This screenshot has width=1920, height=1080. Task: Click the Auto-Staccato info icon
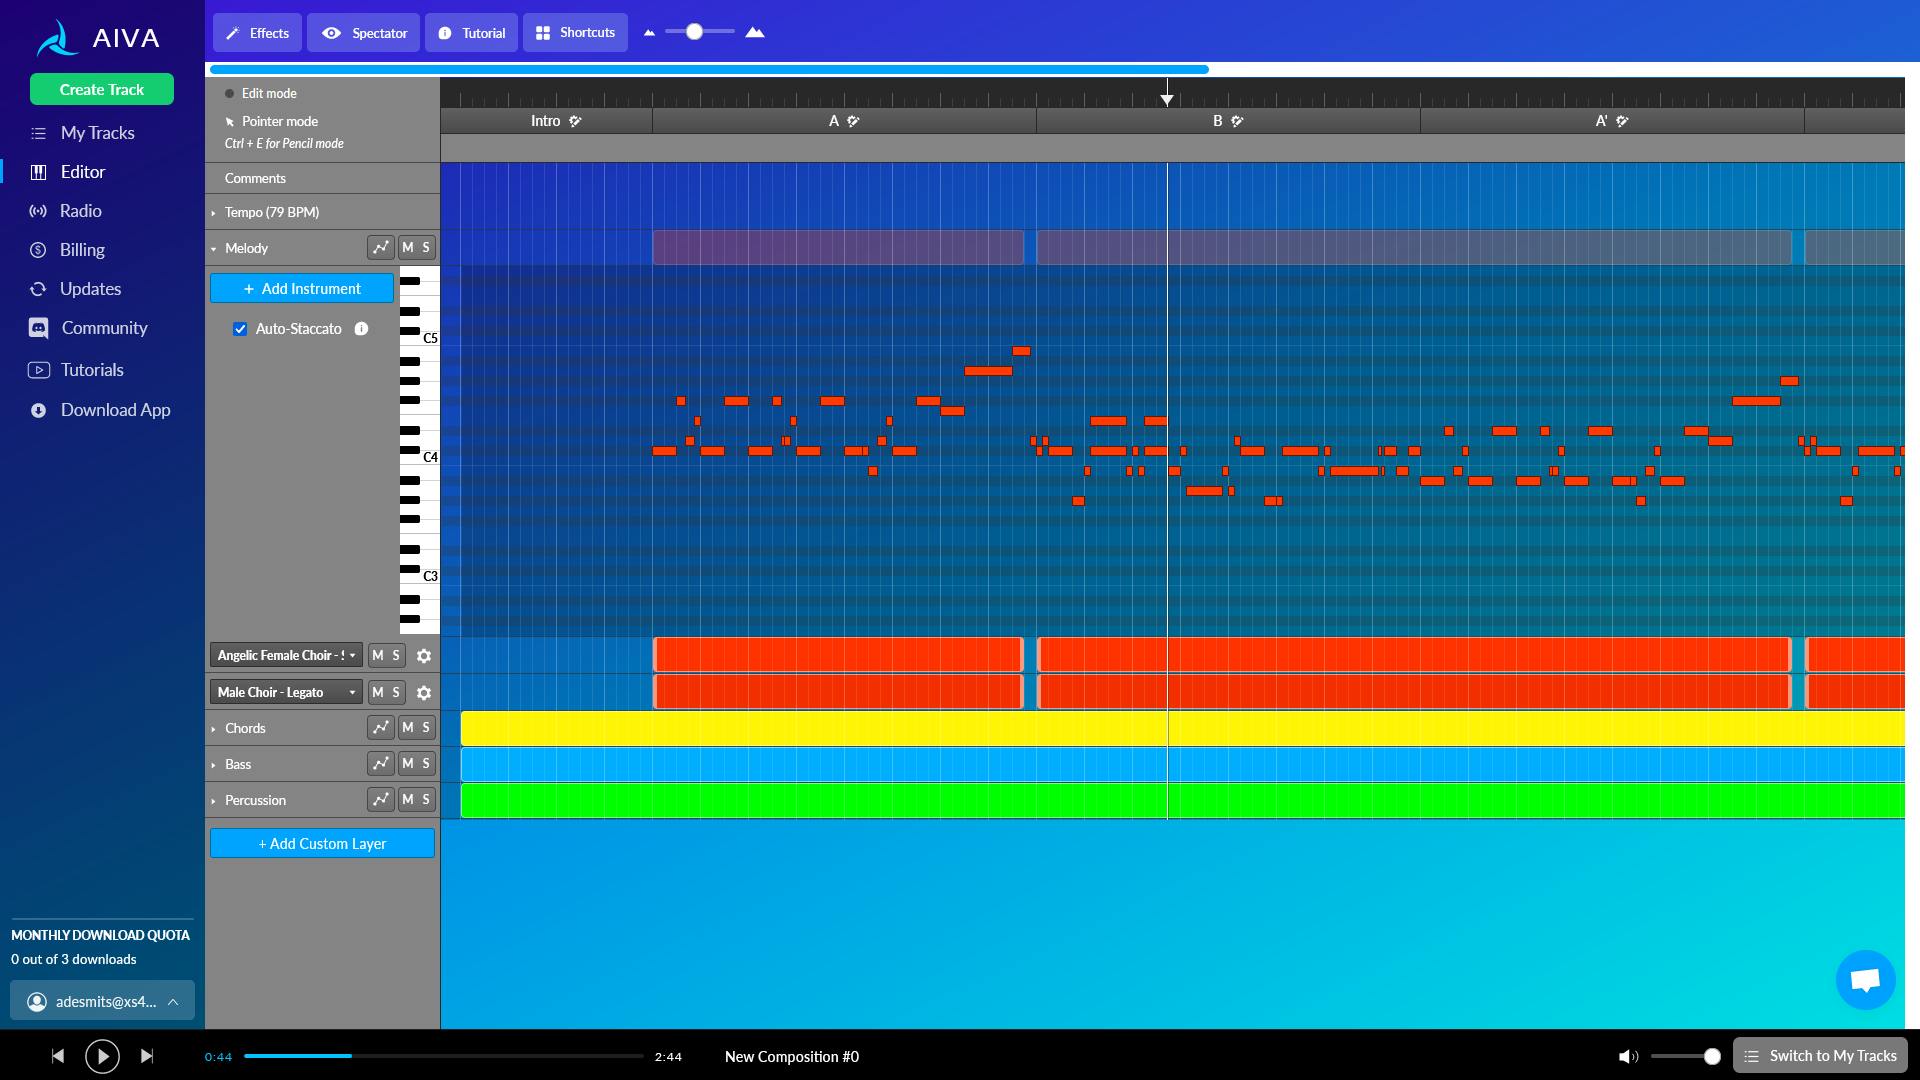pyautogui.click(x=361, y=328)
